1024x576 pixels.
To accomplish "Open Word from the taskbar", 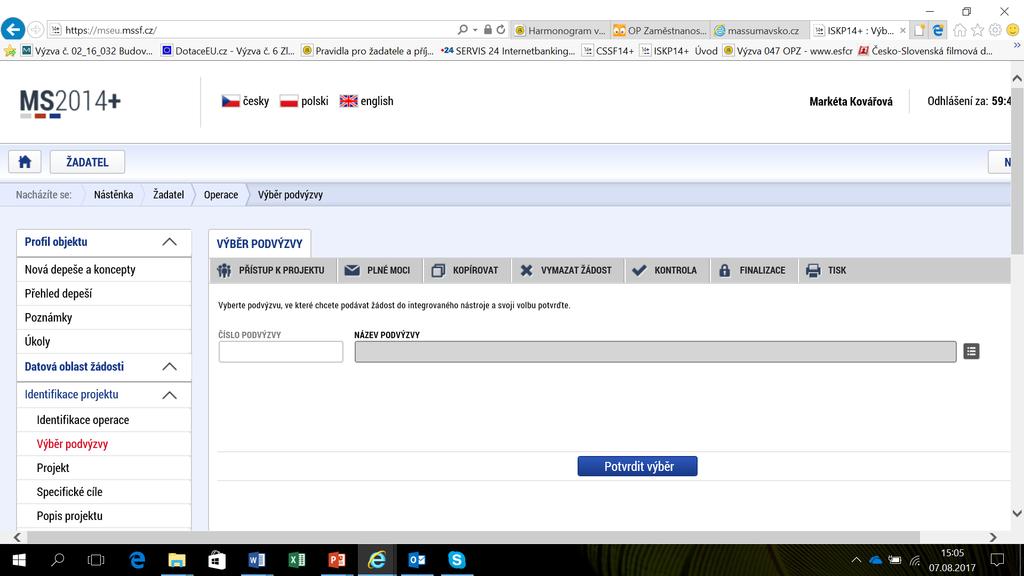I will pyautogui.click(x=257, y=560).
